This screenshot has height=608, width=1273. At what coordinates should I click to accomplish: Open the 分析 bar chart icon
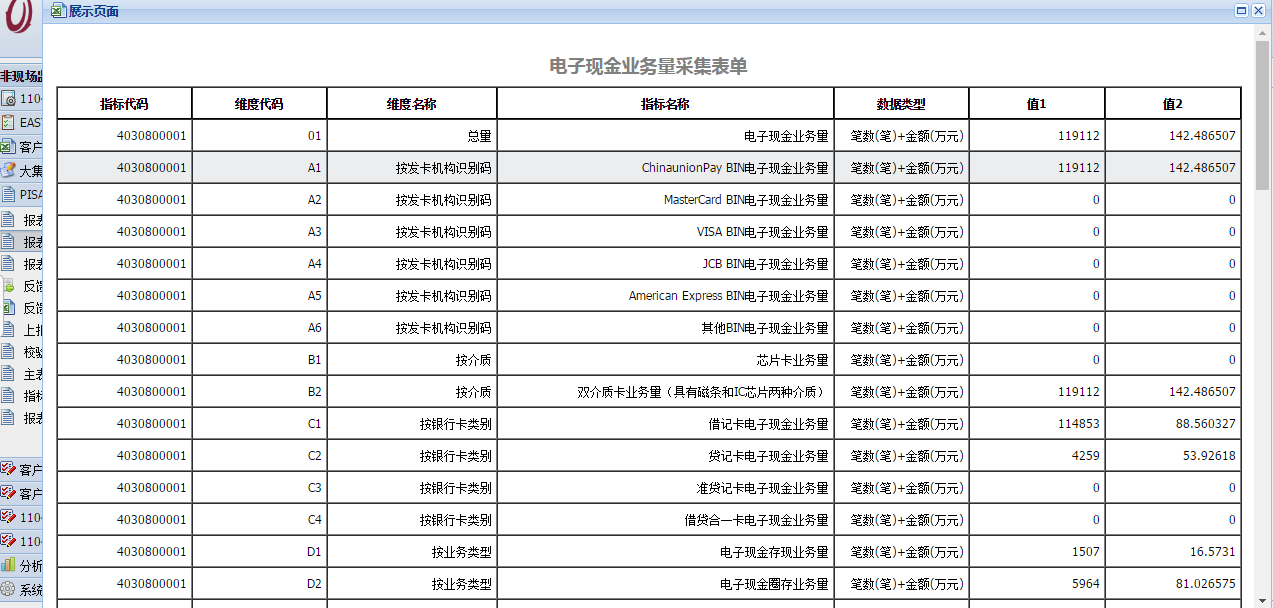9,565
